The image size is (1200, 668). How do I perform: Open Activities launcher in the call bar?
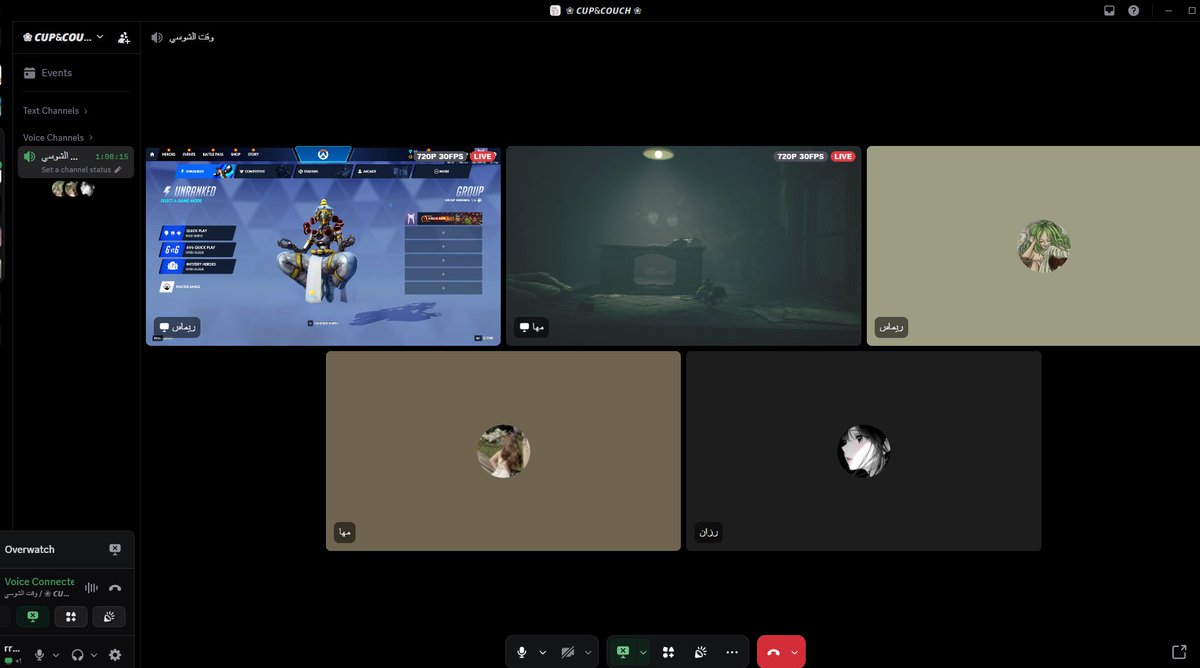tap(668, 652)
